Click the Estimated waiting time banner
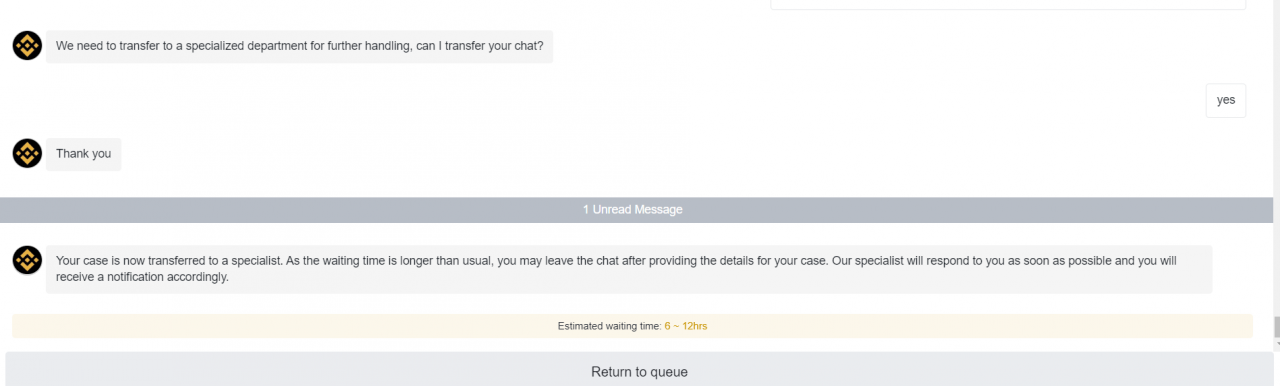 (632, 326)
